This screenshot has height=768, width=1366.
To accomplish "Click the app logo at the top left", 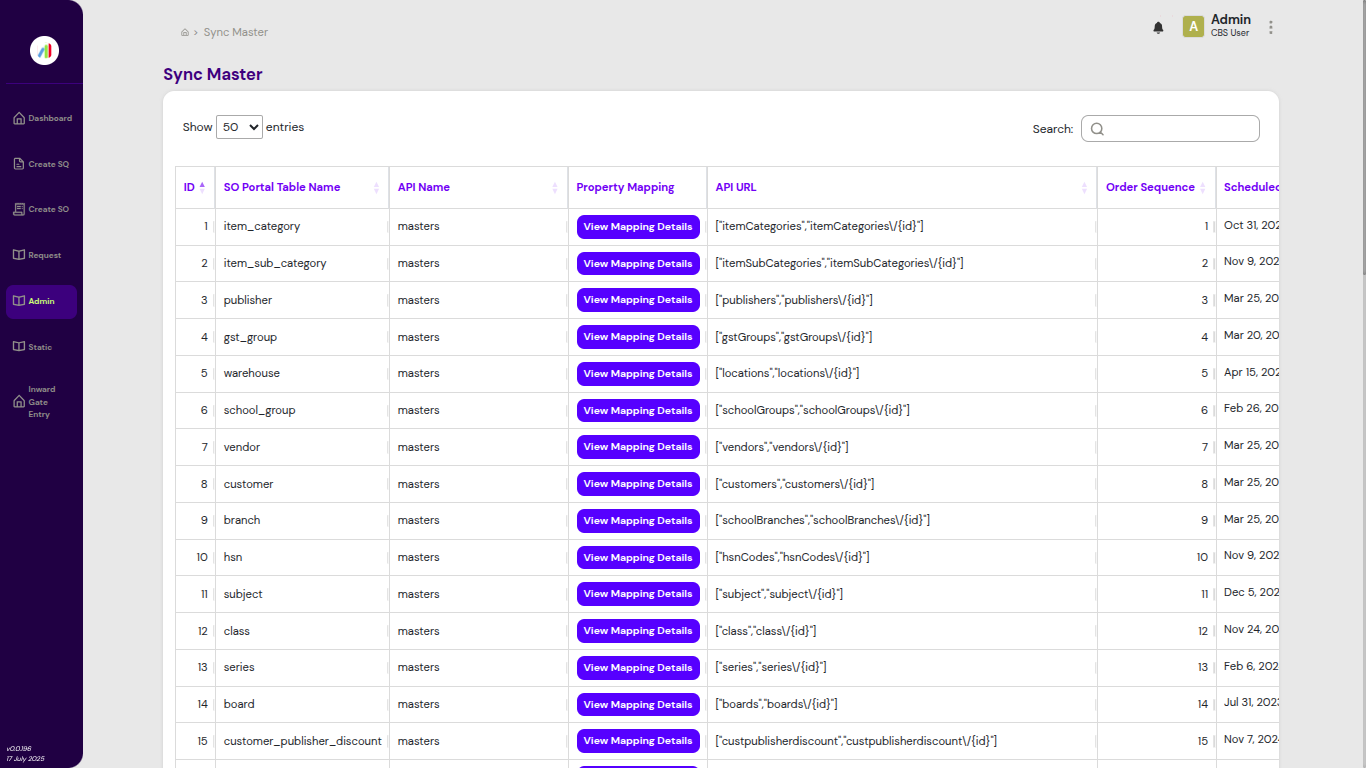I will tap(43, 50).
